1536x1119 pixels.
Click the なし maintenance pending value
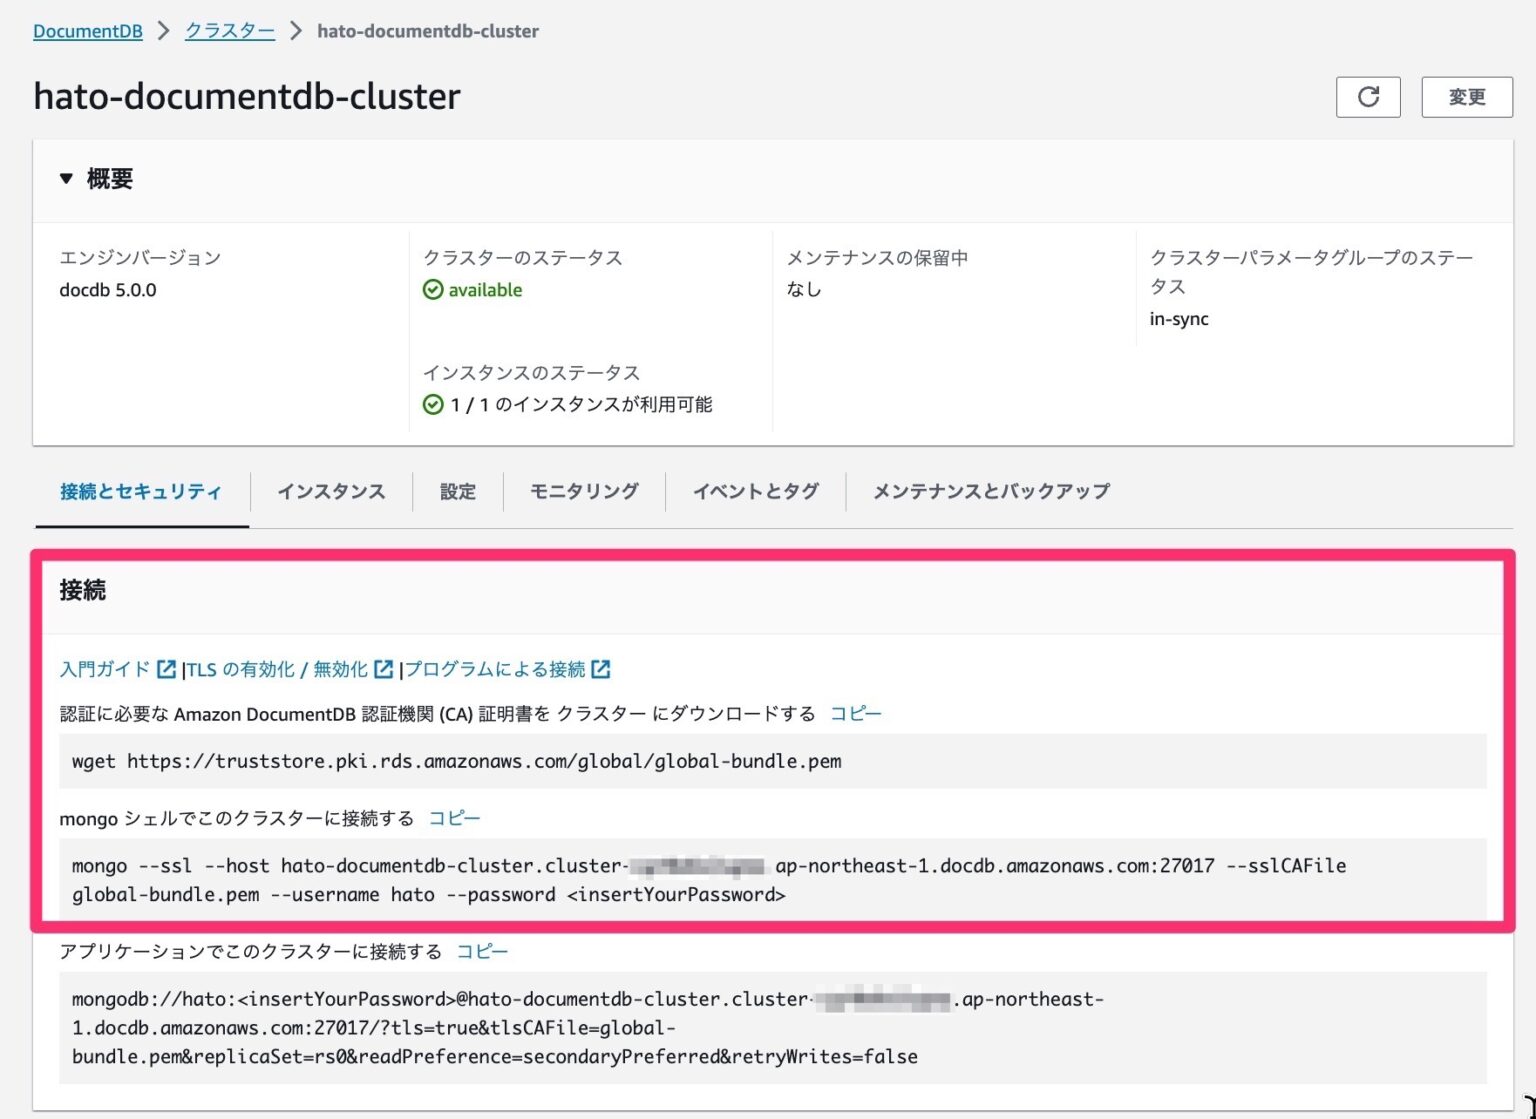804,290
